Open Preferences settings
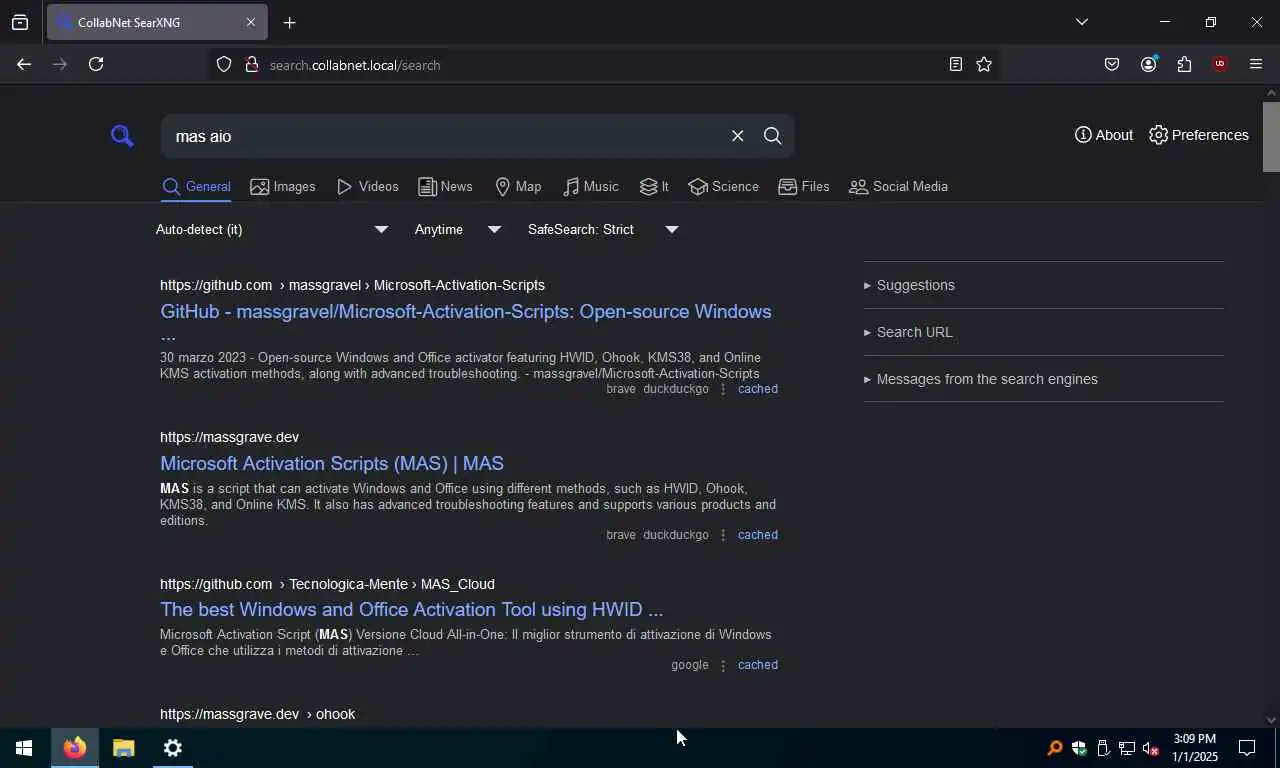1280x768 pixels. coord(1198,135)
